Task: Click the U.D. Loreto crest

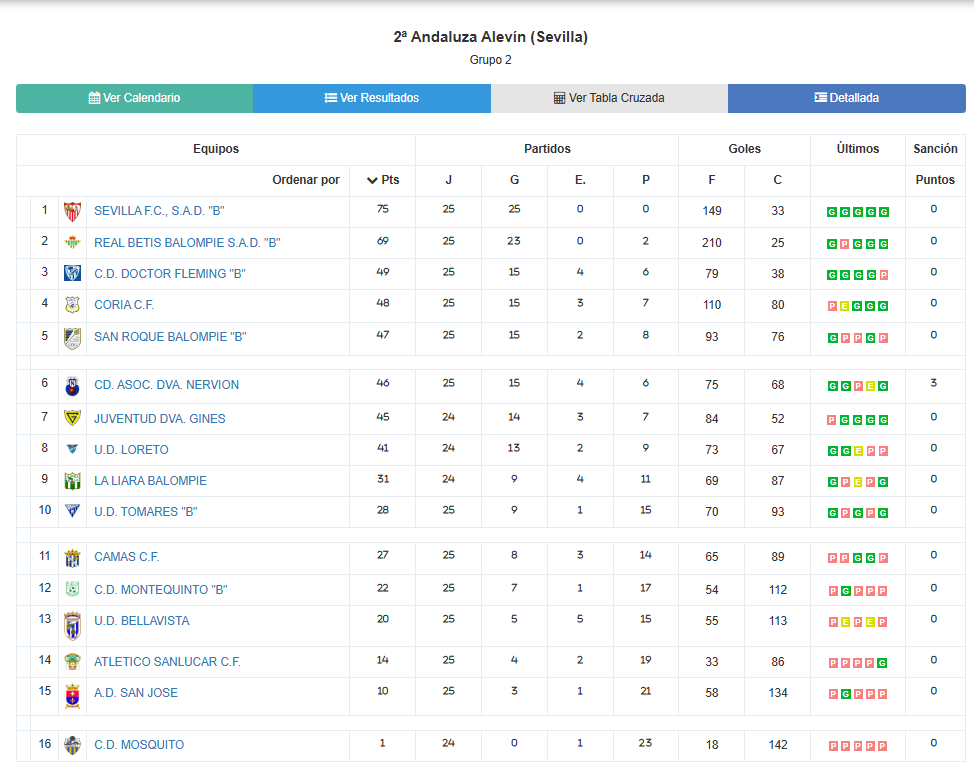Action: click(x=72, y=449)
